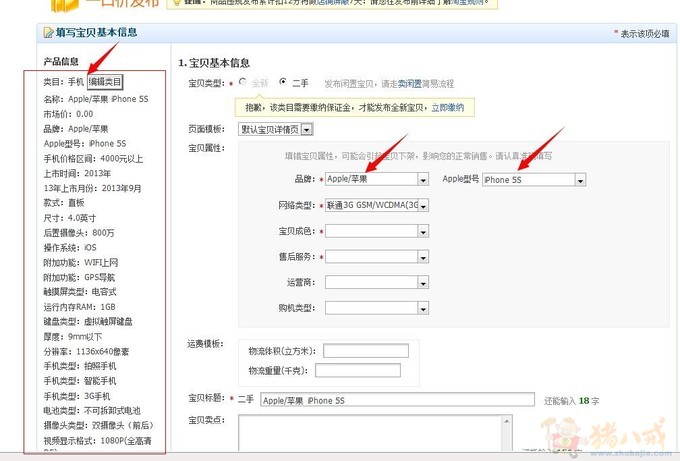Click the 摄像头类型: 双摄像头 text
Viewport: 680px width, 461px height.
[x=98, y=425]
